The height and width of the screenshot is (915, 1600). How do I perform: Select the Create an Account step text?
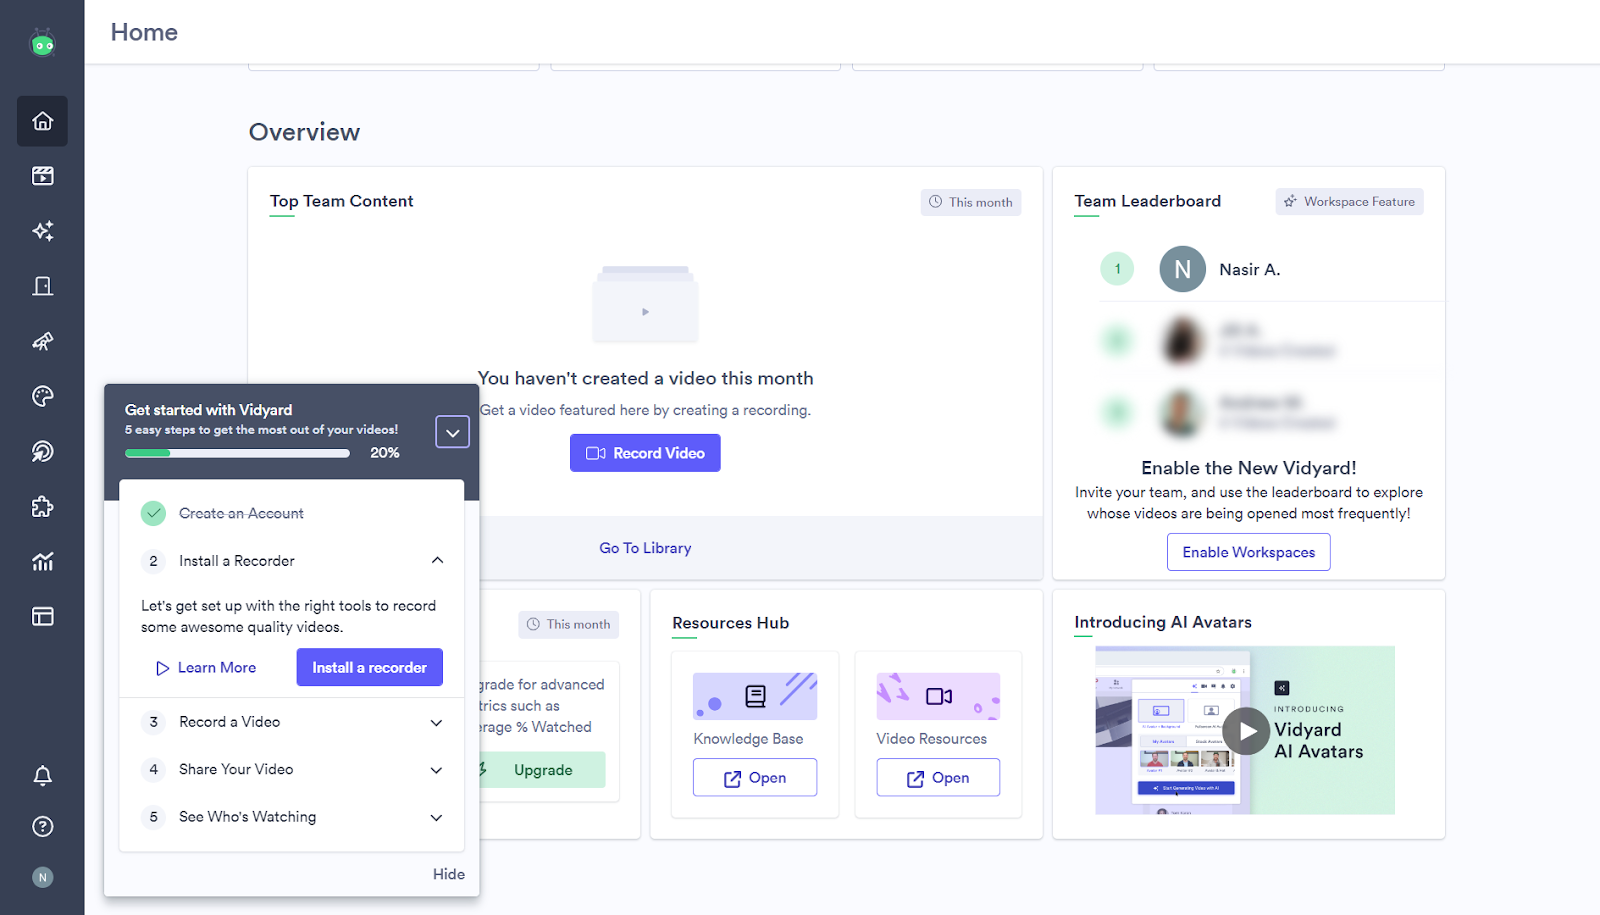[x=241, y=513]
